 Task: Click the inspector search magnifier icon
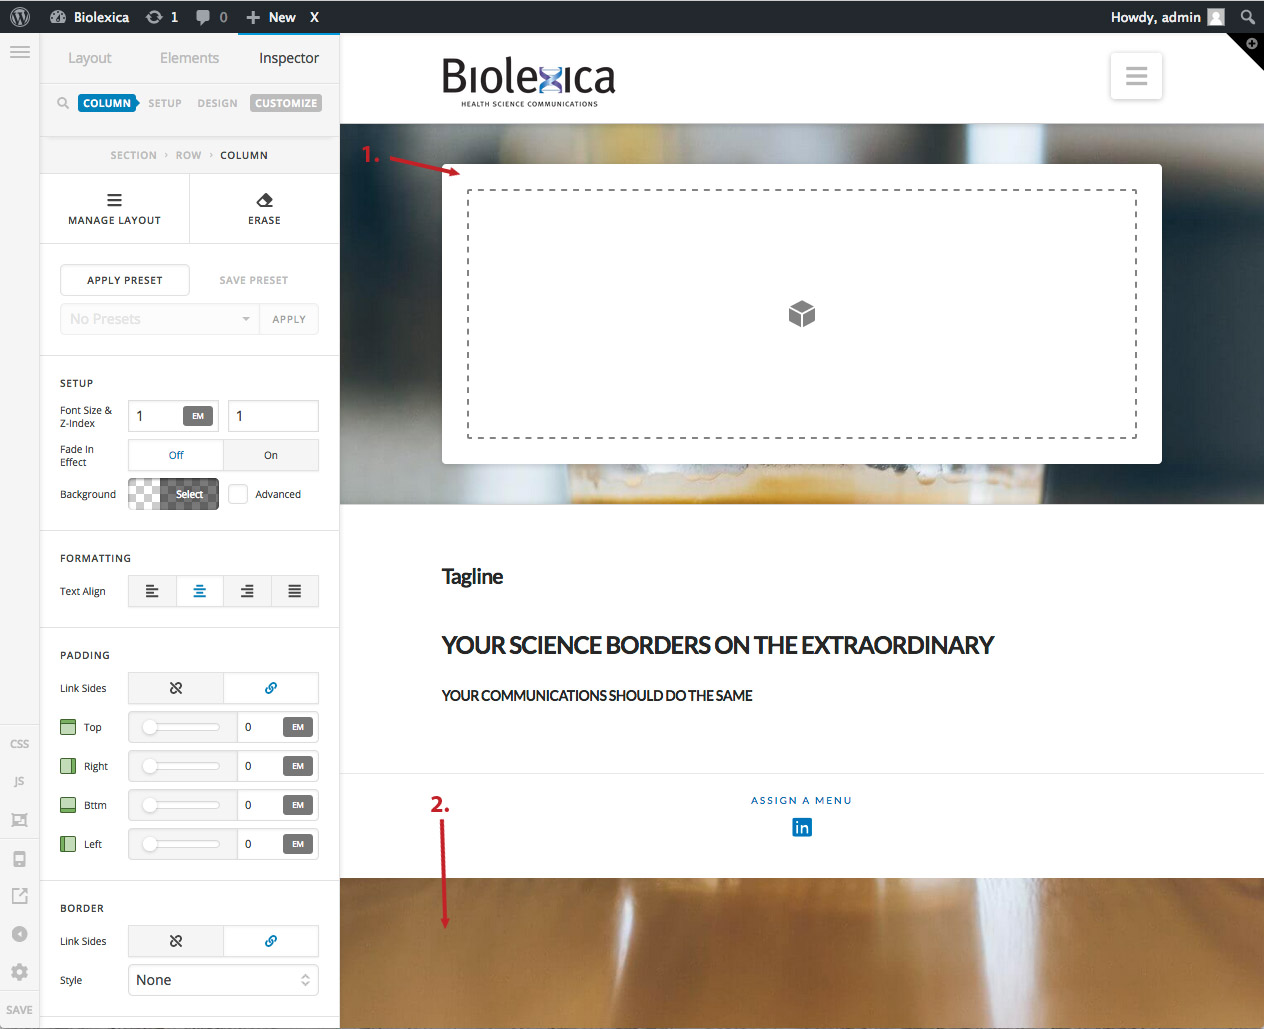(63, 103)
